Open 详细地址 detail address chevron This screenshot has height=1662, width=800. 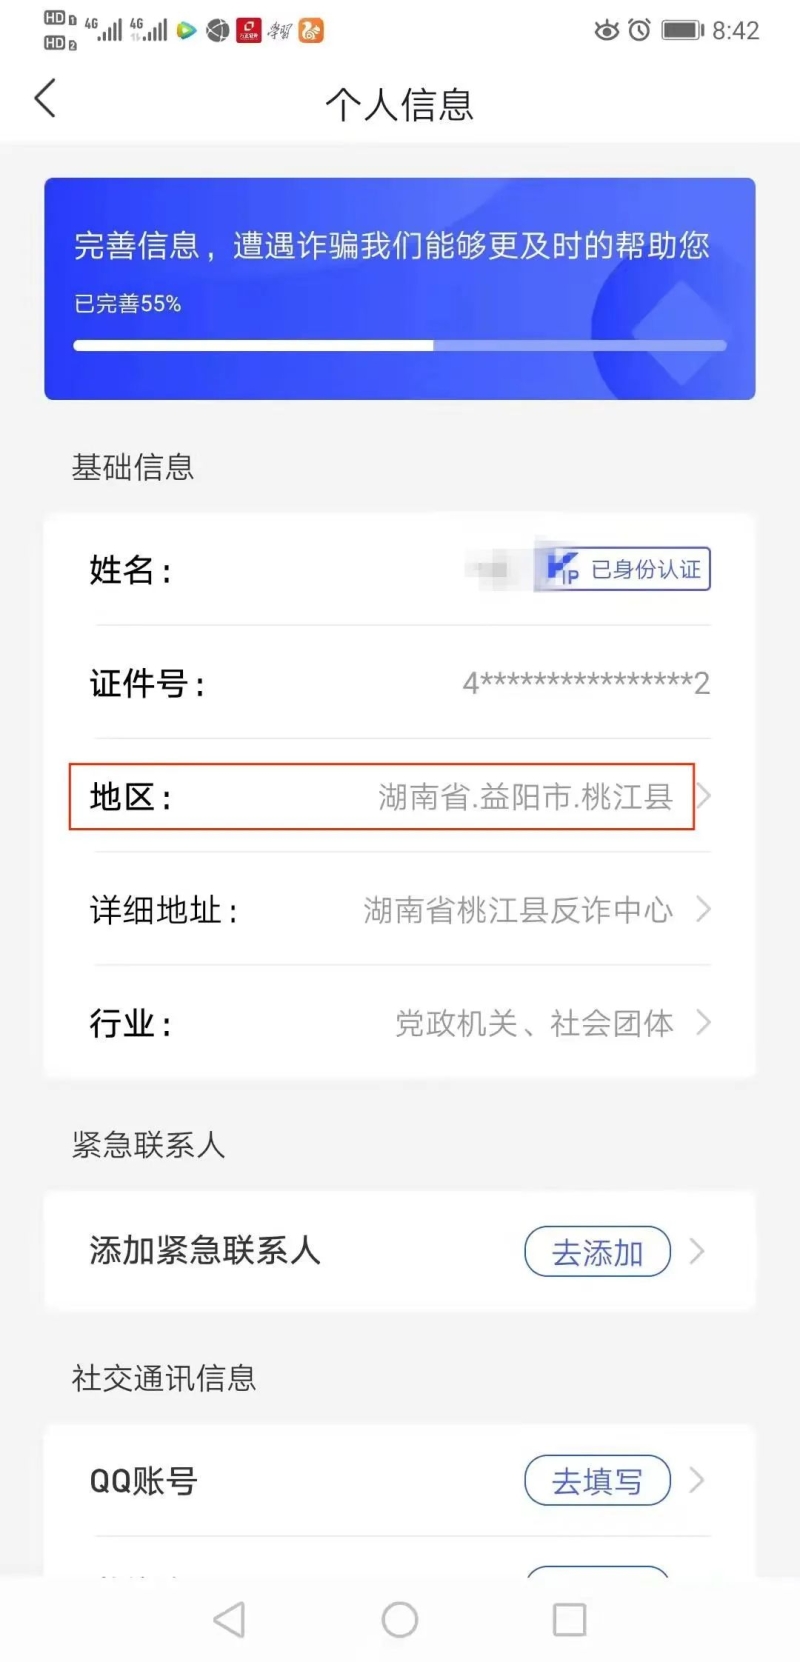pyautogui.click(x=704, y=909)
